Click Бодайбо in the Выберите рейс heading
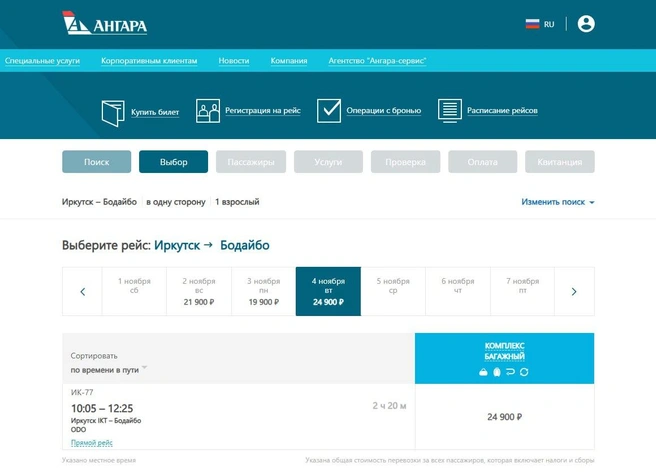Image resolution: width=656 pixels, height=476 pixels. 245,245
